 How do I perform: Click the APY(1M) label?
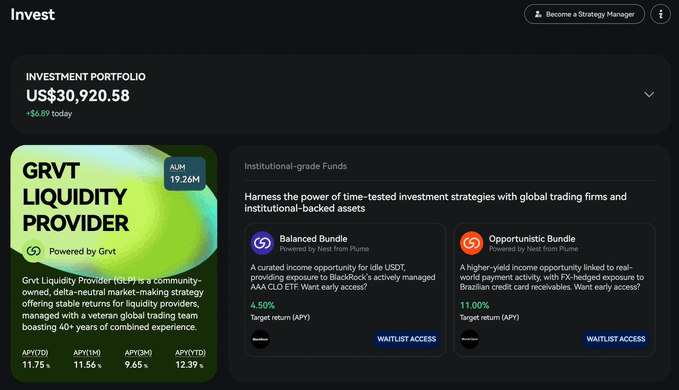(87, 353)
